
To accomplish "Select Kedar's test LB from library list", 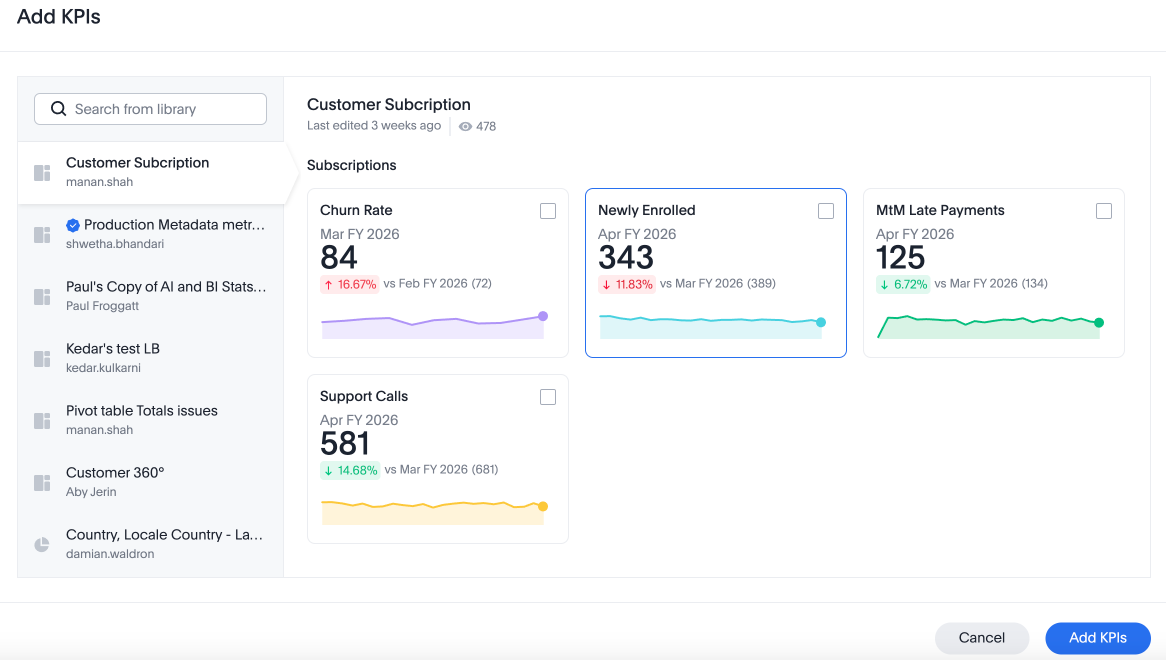I will [x=113, y=349].
